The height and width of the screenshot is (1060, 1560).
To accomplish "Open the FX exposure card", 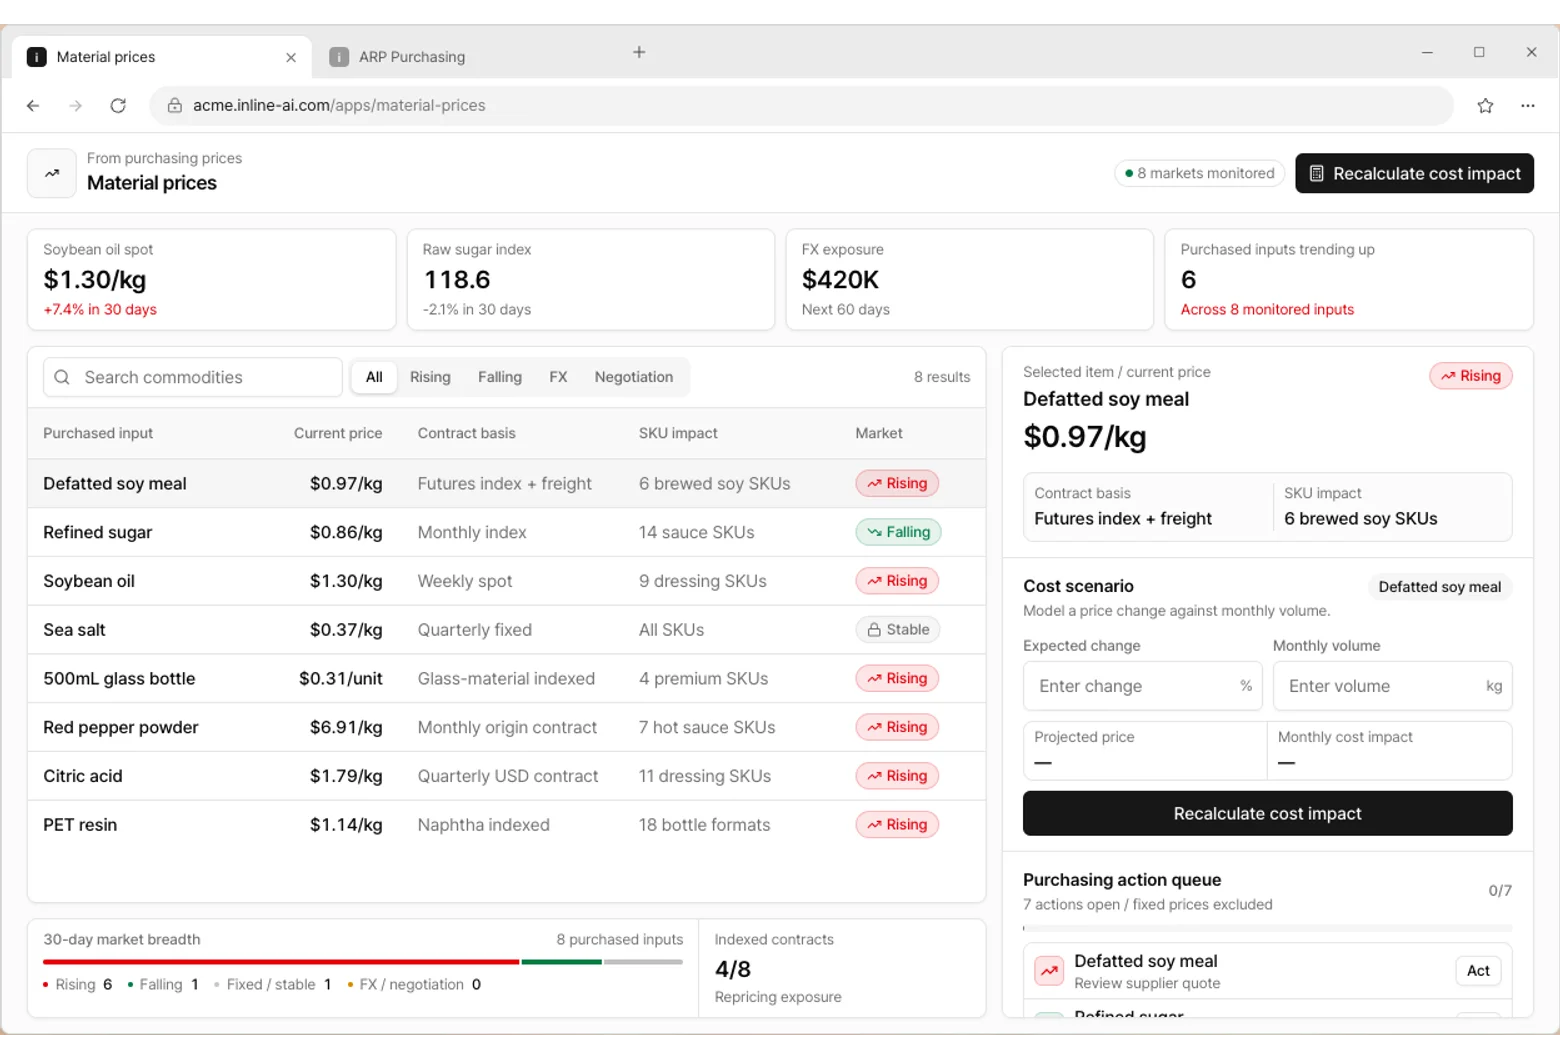I will (969, 279).
